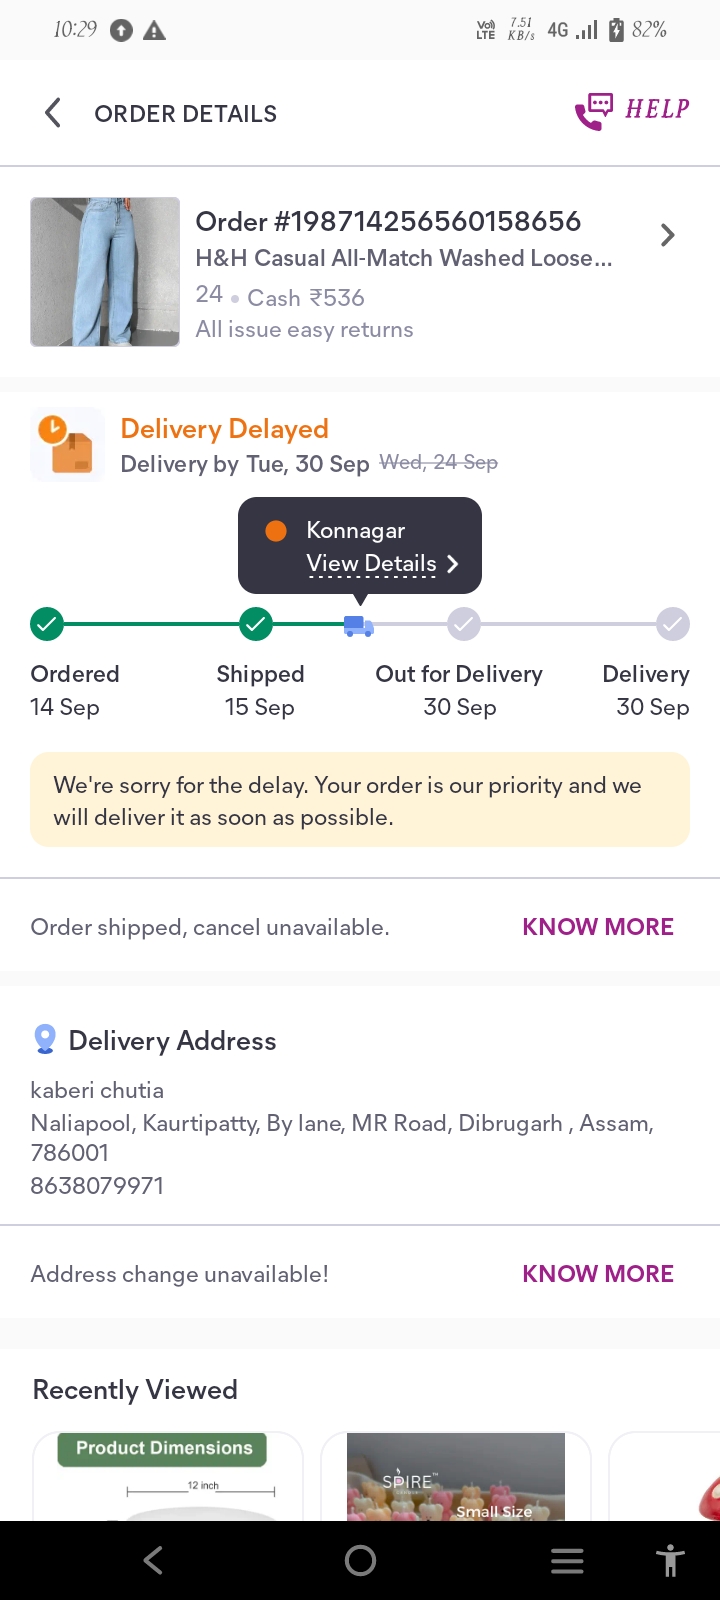The height and width of the screenshot is (1600, 720).
Task: Tap the Ordered green checkmark step
Action: pos(47,624)
